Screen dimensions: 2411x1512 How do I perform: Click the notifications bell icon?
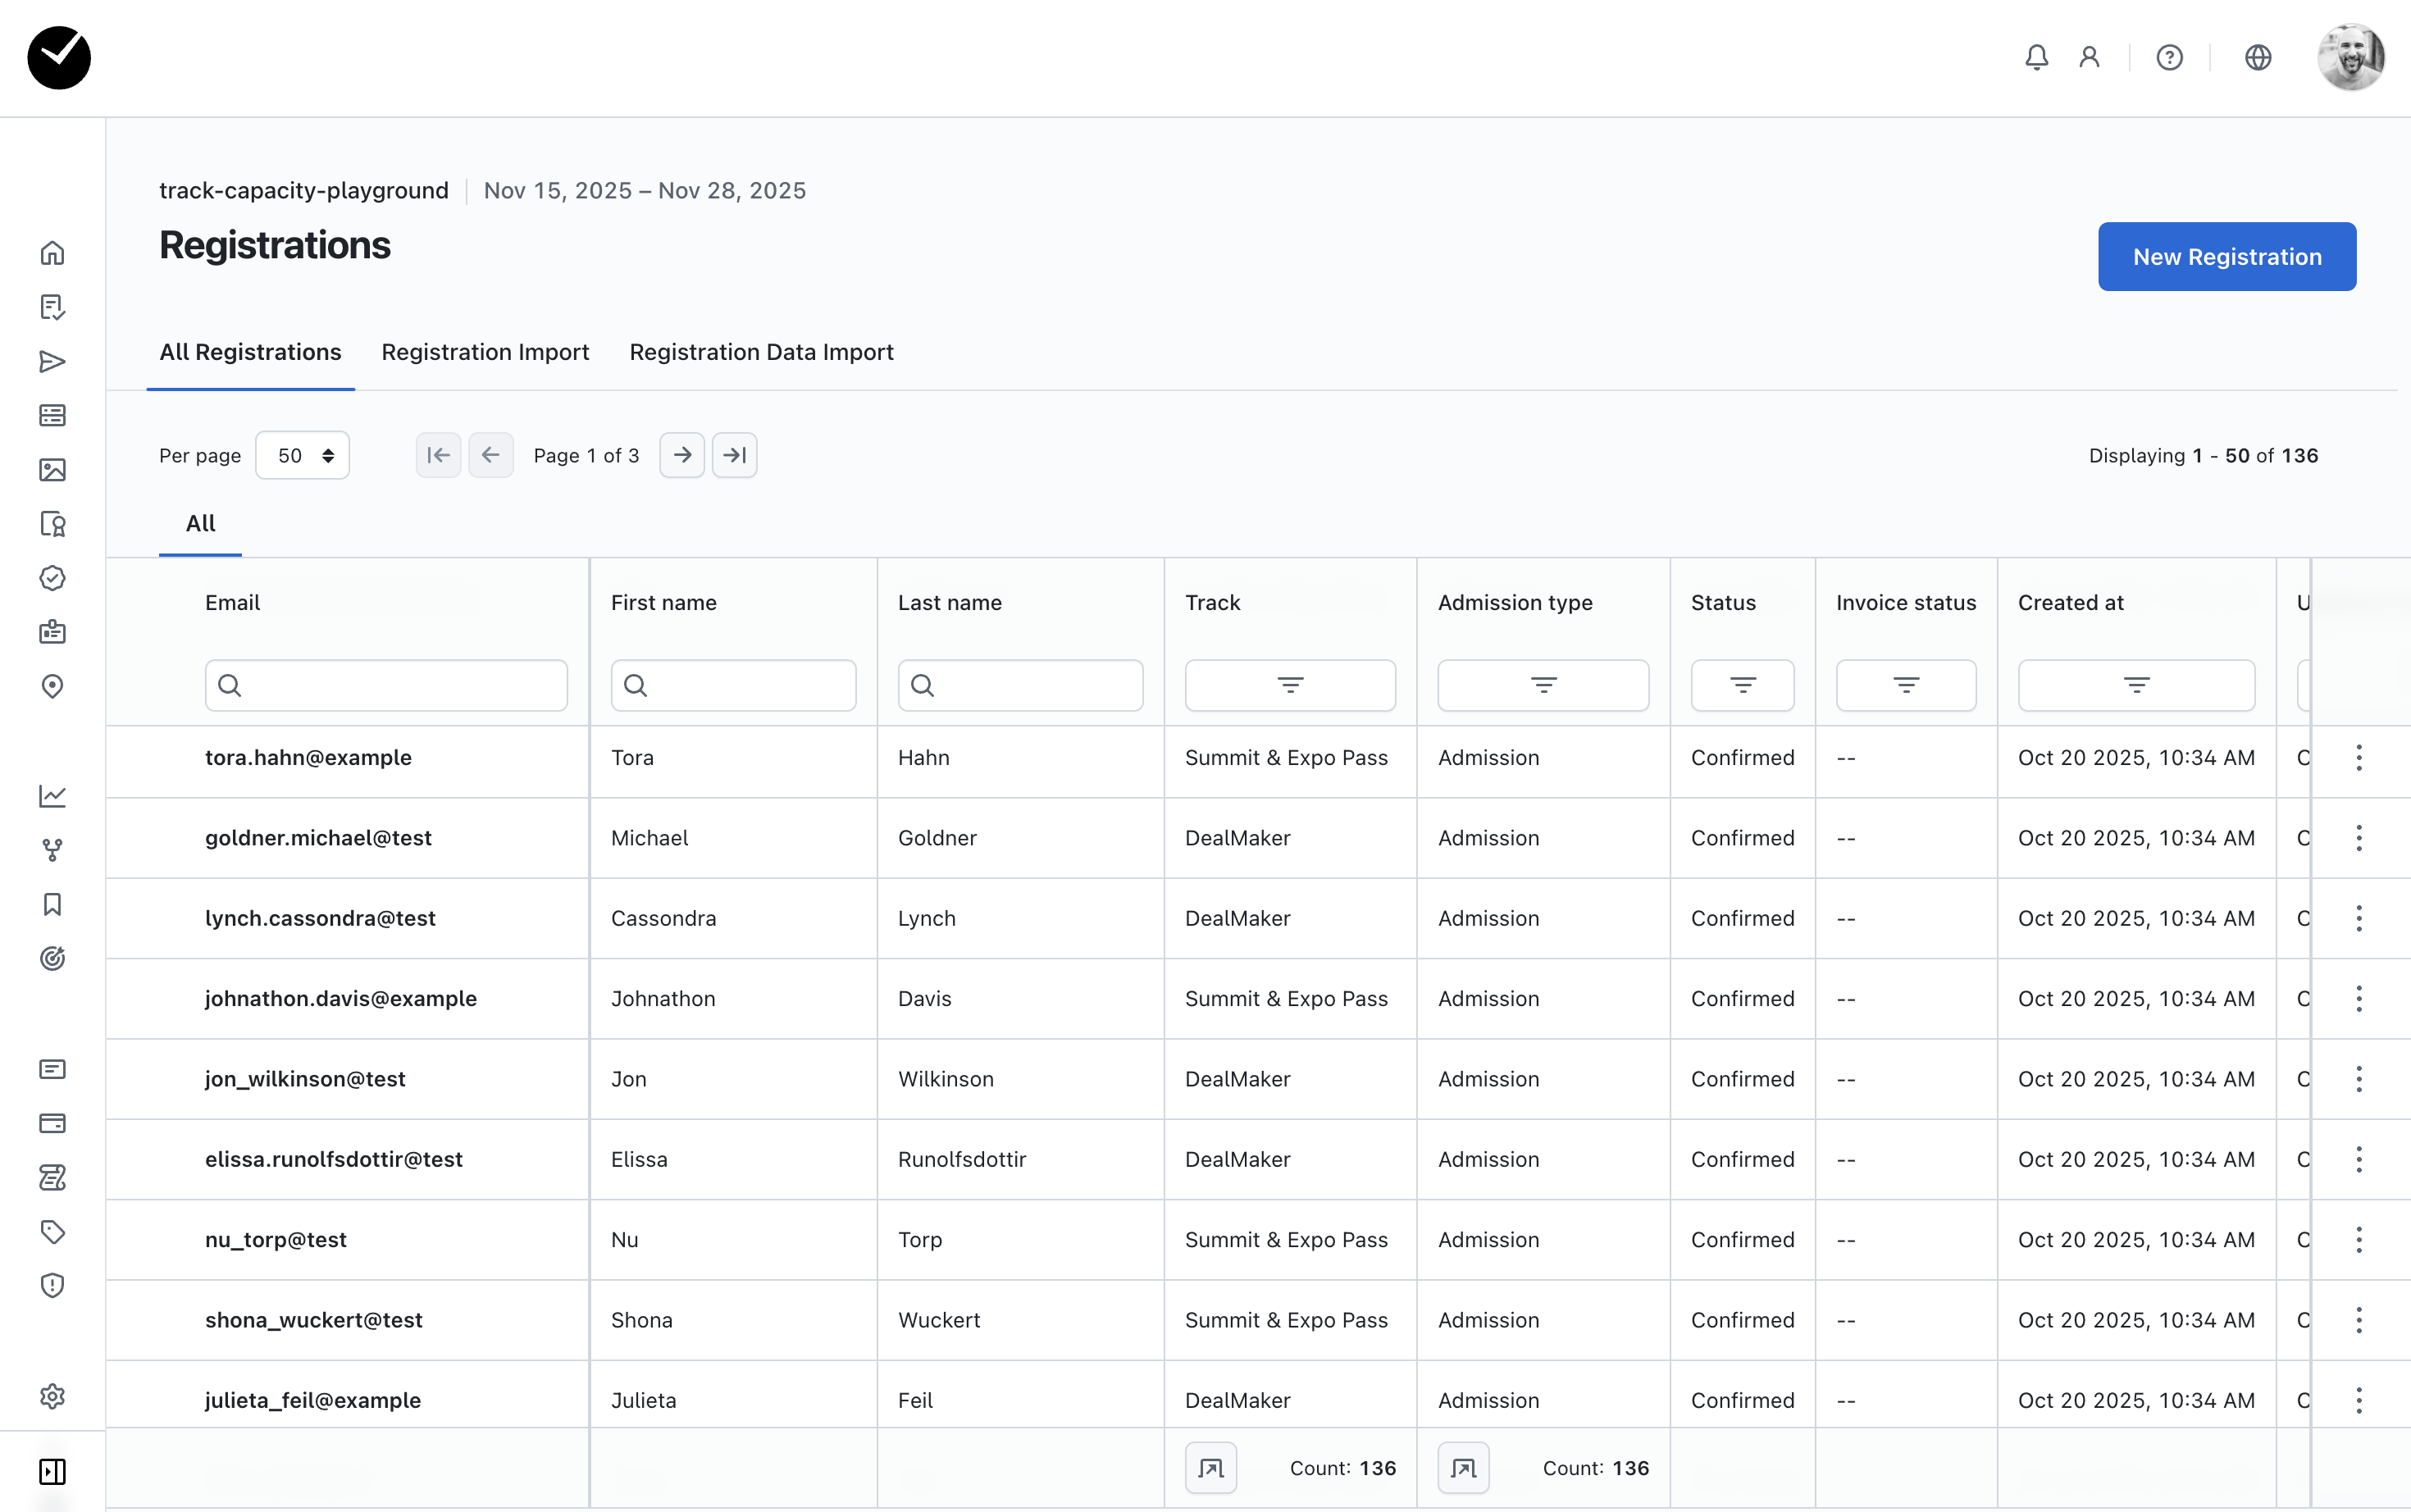pos(2036,57)
